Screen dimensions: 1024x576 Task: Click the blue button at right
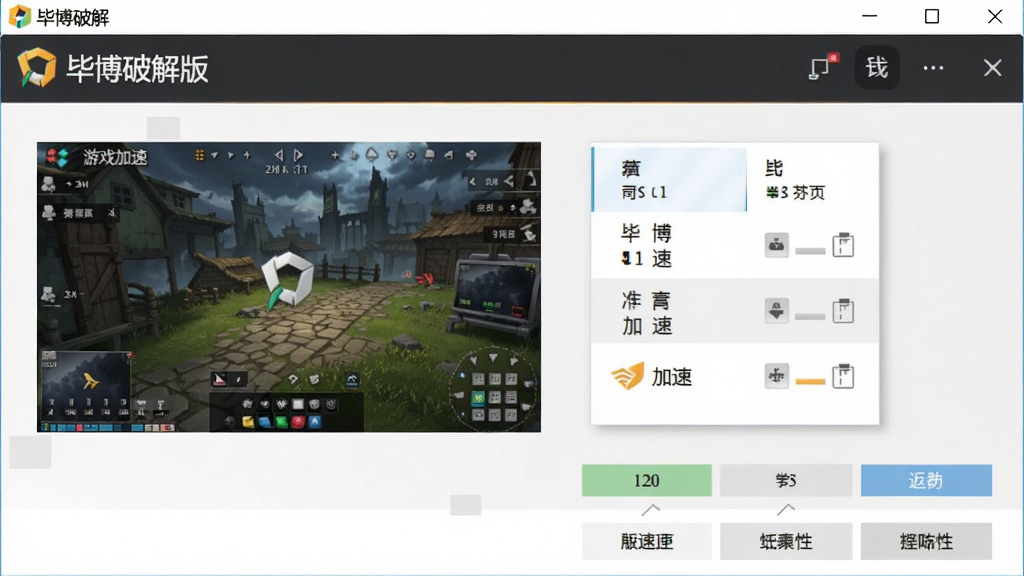click(x=926, y=481)
